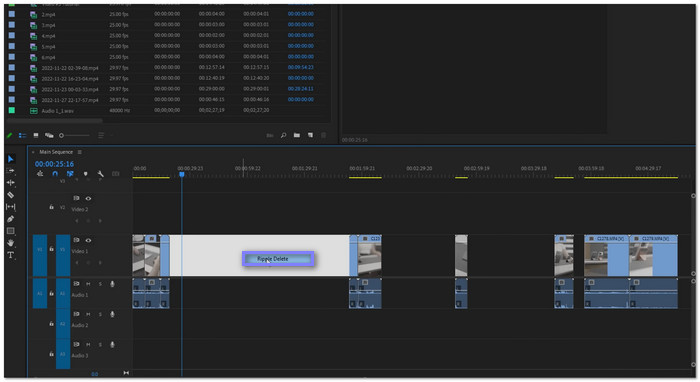Viewport: 700px width, 382px height.
Task: Mute the Audio 2 track
Action: (88, 314)
